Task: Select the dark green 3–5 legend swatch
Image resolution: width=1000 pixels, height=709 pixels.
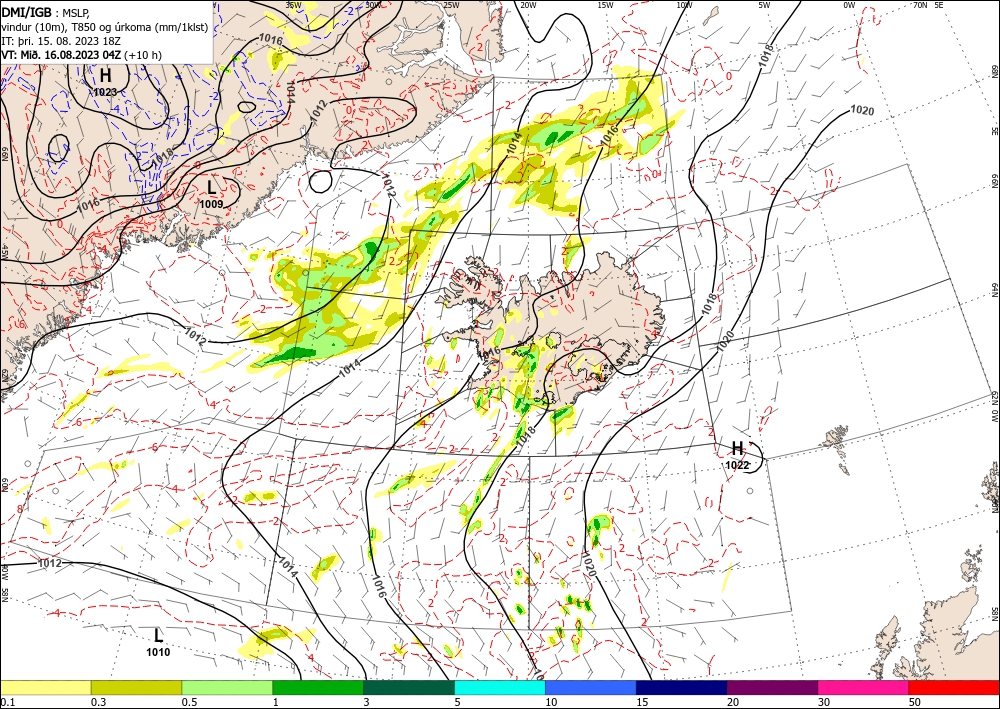Action: tap(409, 687)
